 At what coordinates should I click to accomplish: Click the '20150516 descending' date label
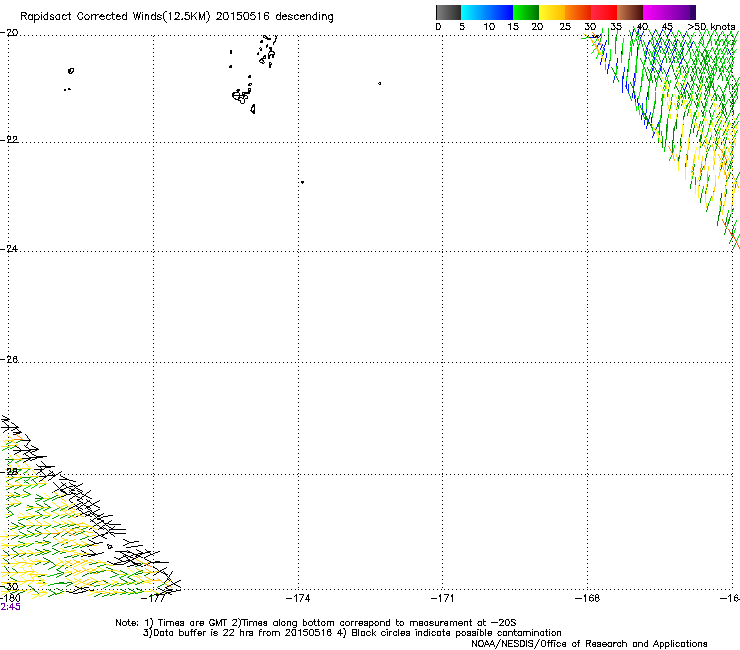pyautogui.click(x=274, y=16)
